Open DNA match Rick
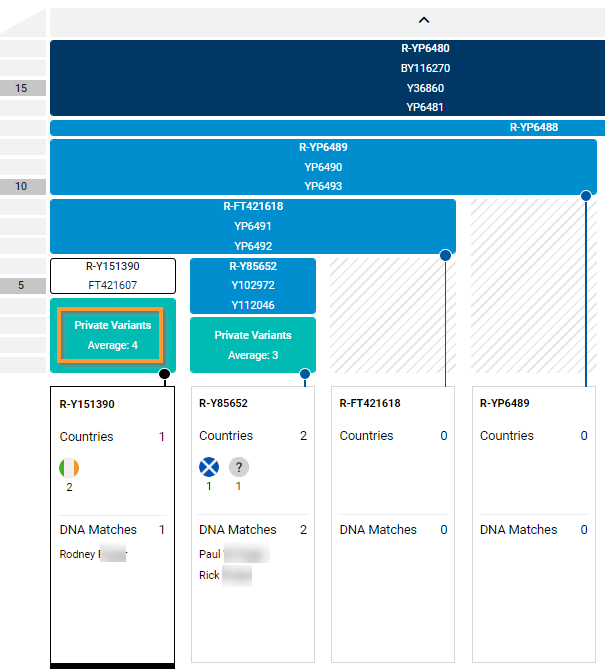The image size is (605, 669). [x=225, y=575]
